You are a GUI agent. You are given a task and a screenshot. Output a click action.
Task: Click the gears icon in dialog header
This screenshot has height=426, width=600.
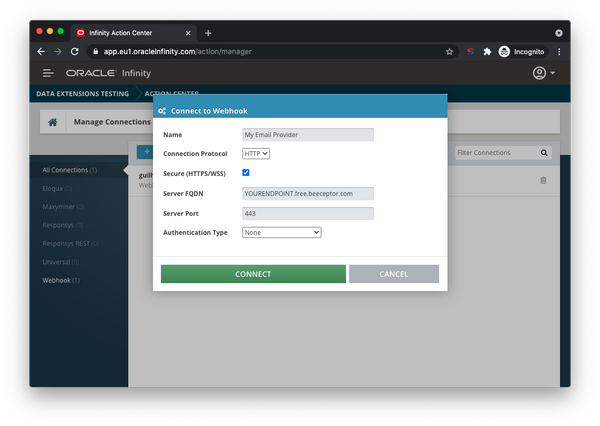tap(162, 111)
